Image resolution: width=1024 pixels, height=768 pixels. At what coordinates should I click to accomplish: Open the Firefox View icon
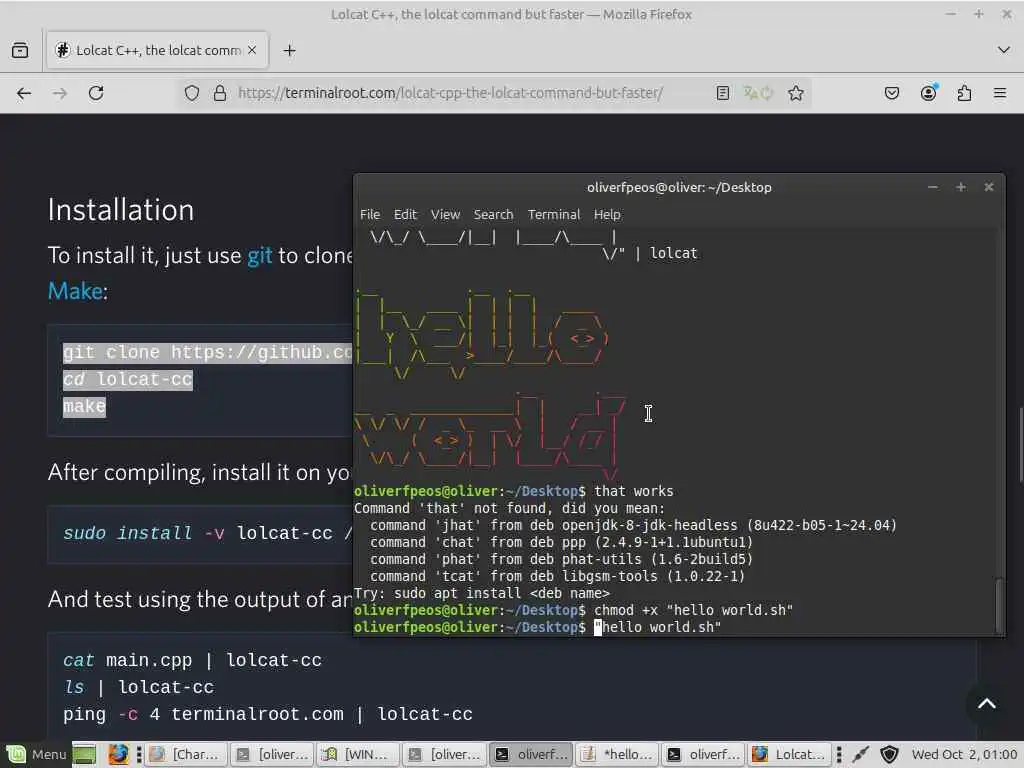[20, 50]
